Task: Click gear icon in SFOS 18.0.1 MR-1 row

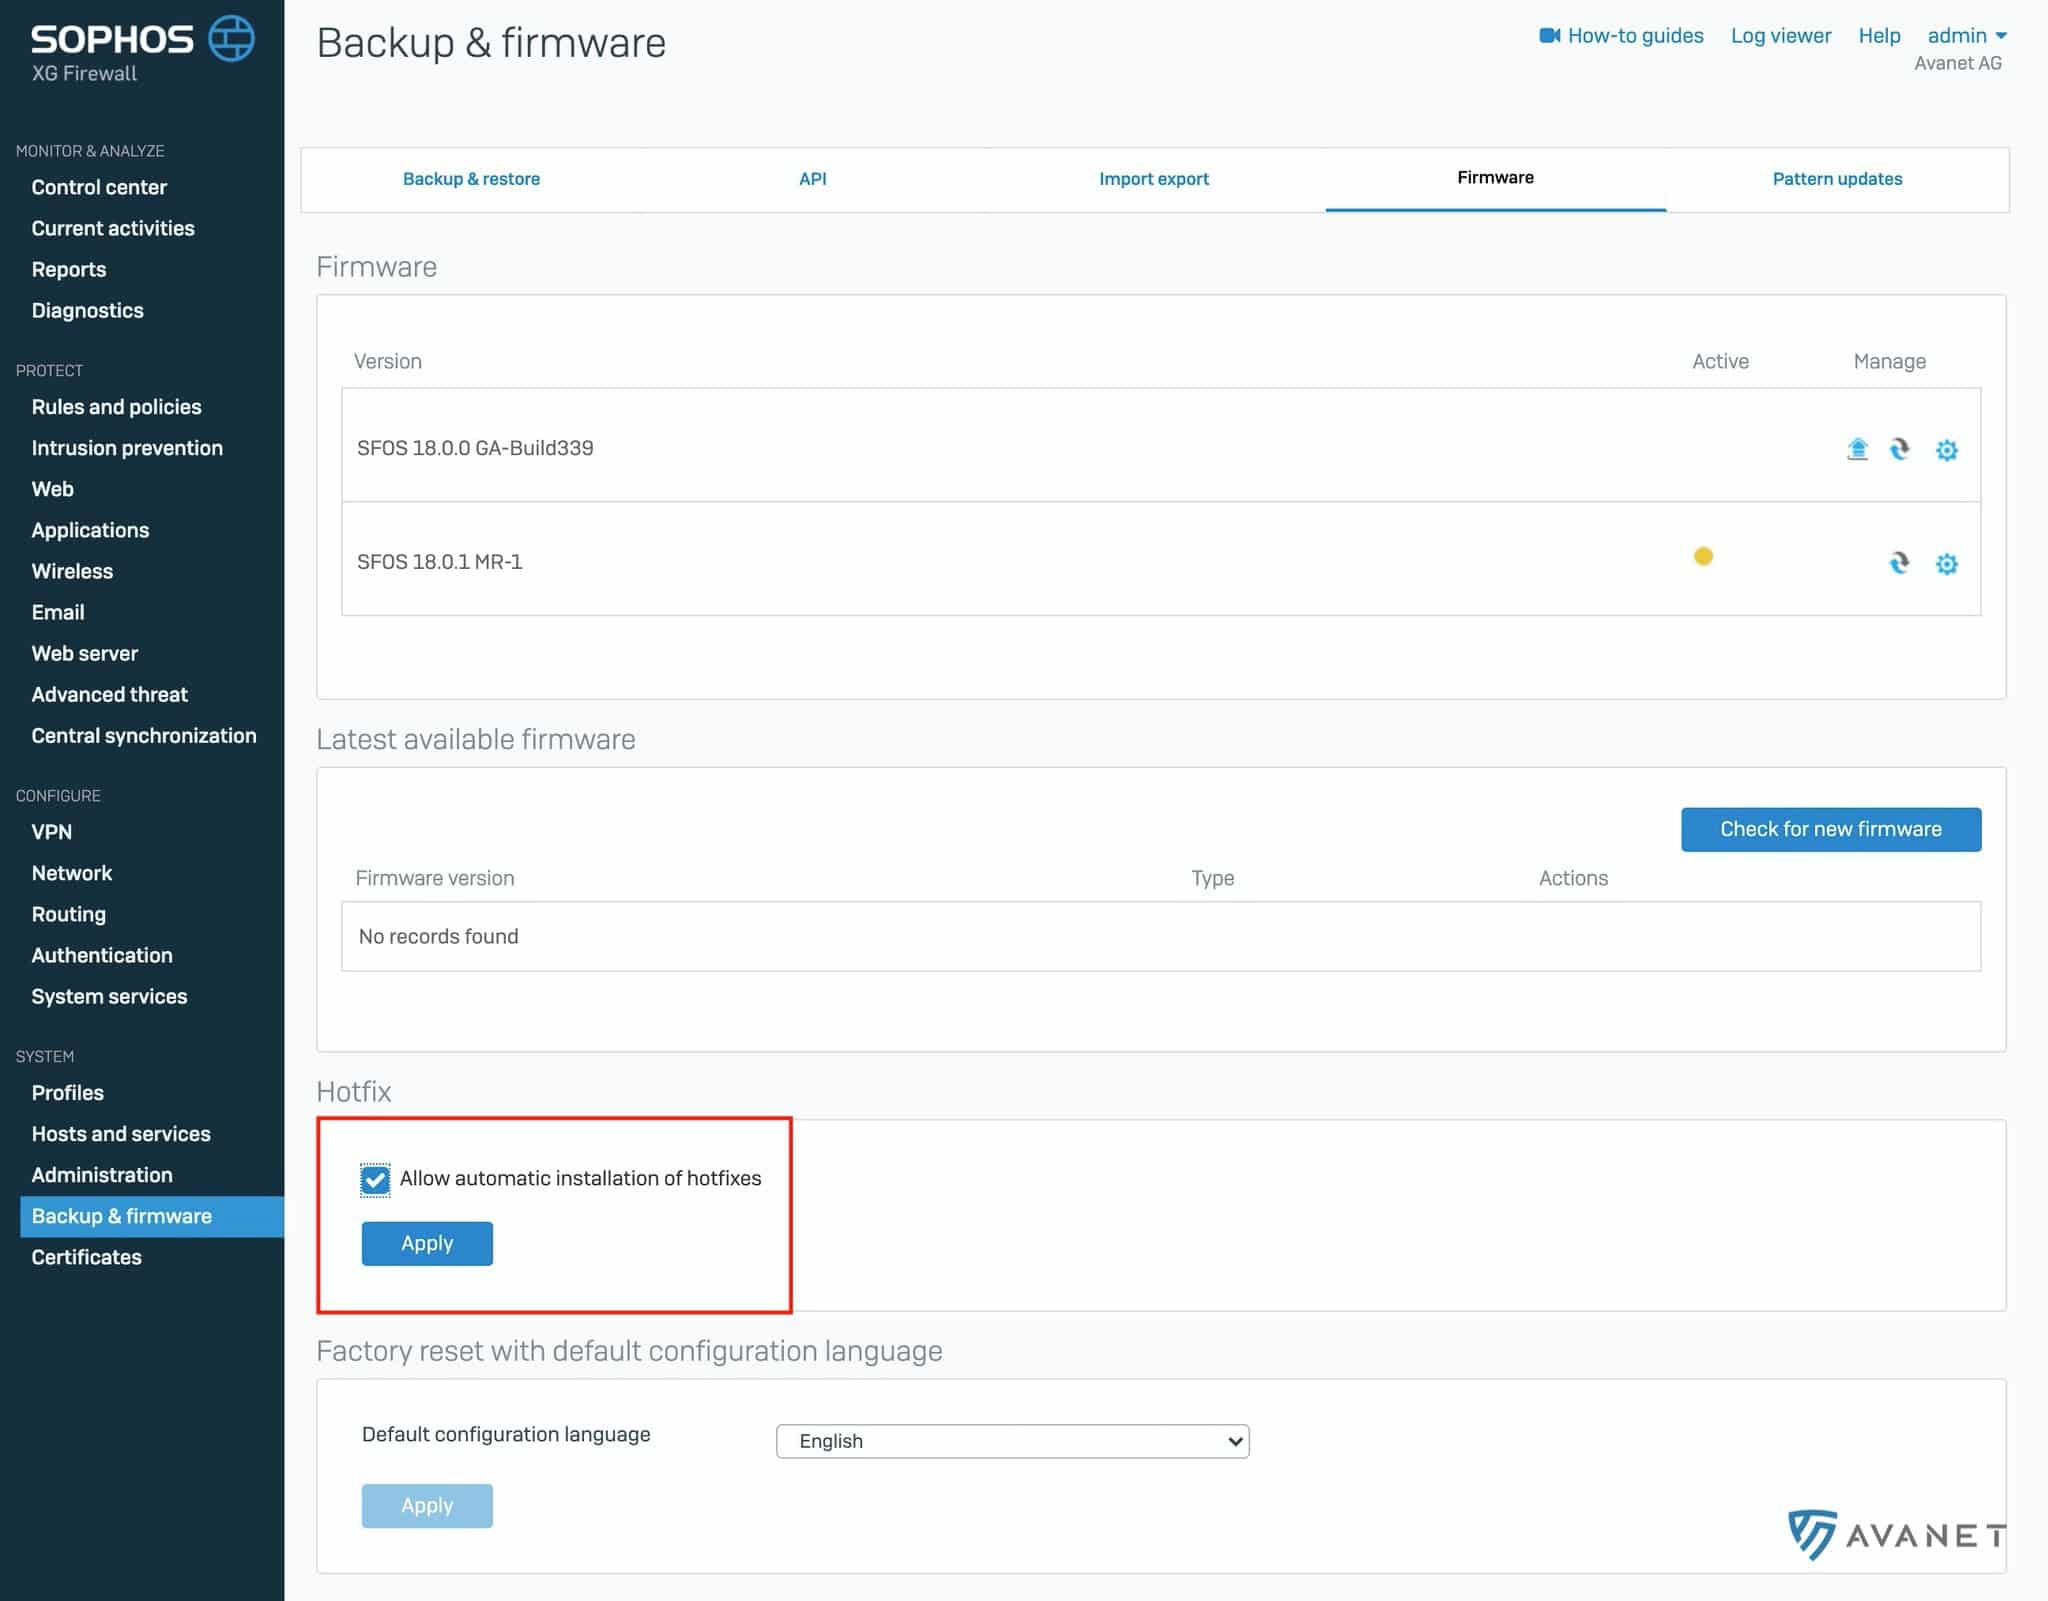Action: 1946,564
